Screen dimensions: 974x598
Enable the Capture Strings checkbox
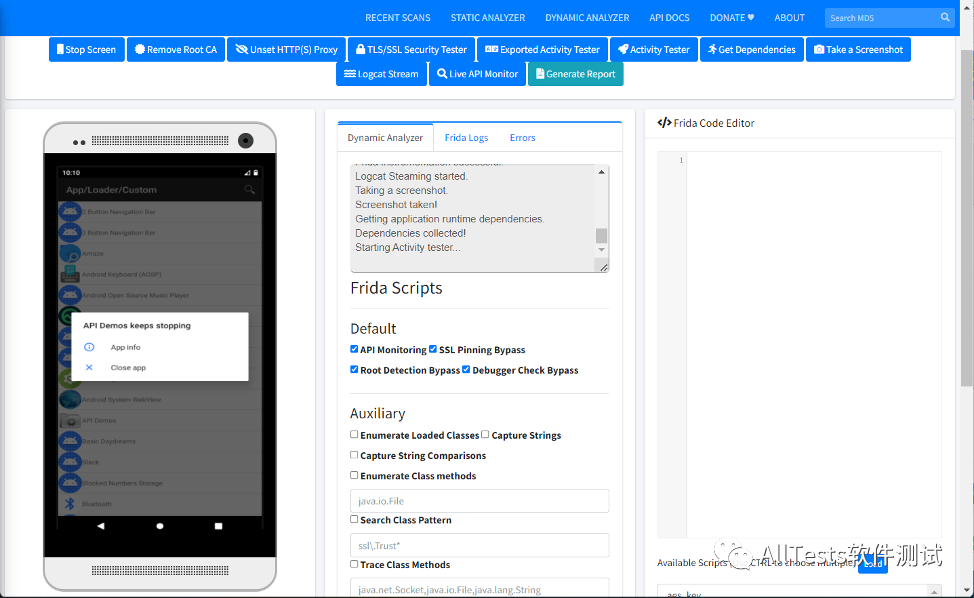tap(485, 435)
